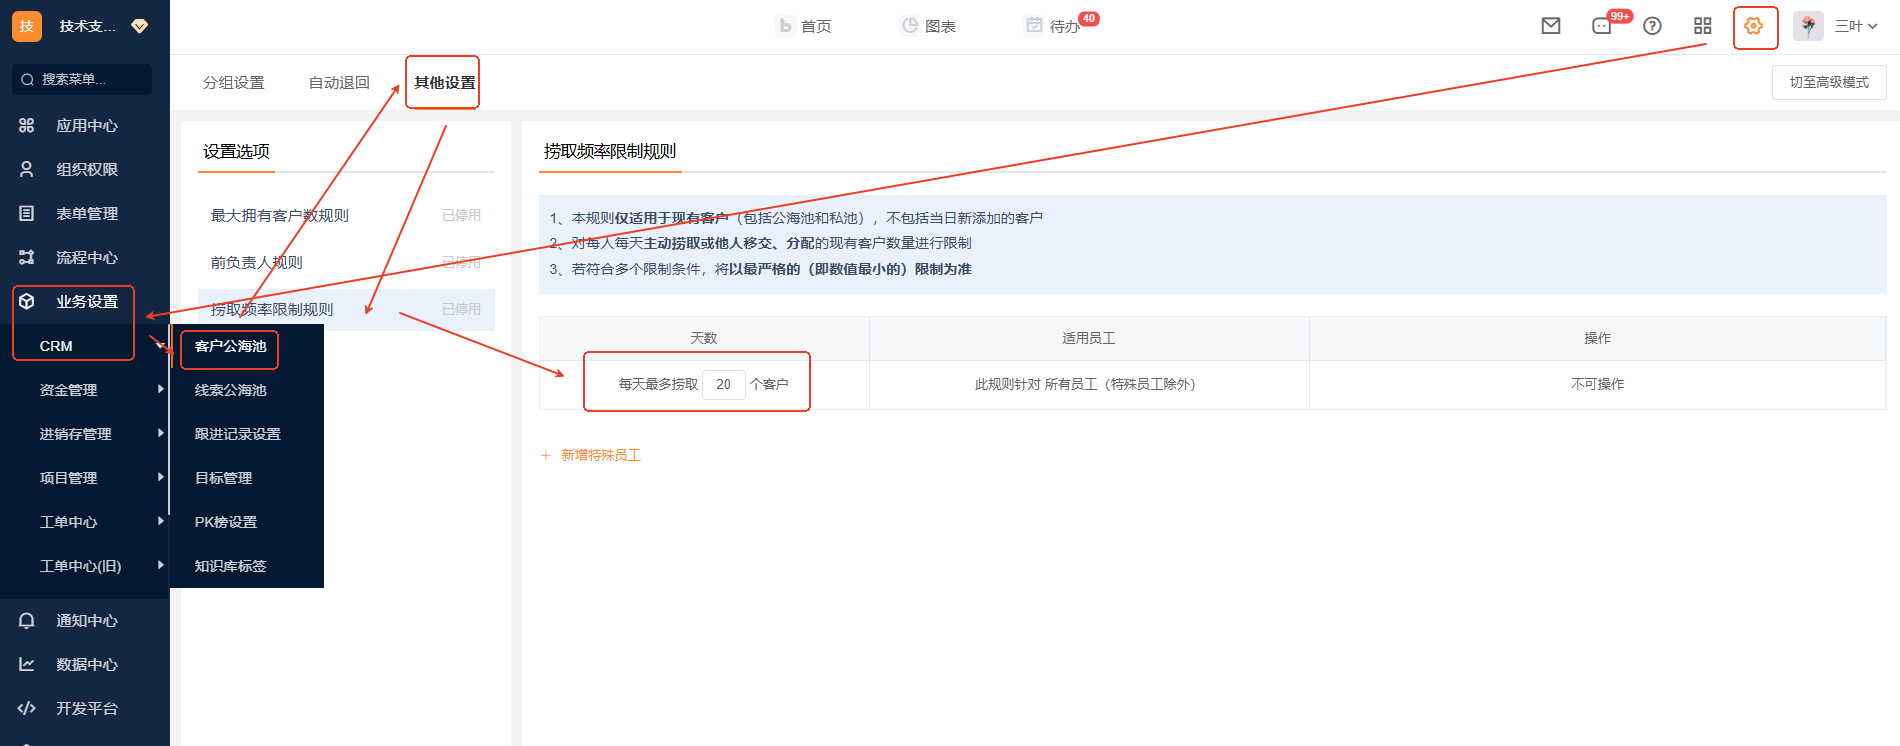The width and height of the screenshot is (1900, 746).
Task: Click the 已停用 status of 最大拥有客户数规则
Action: tap(461, 215)
